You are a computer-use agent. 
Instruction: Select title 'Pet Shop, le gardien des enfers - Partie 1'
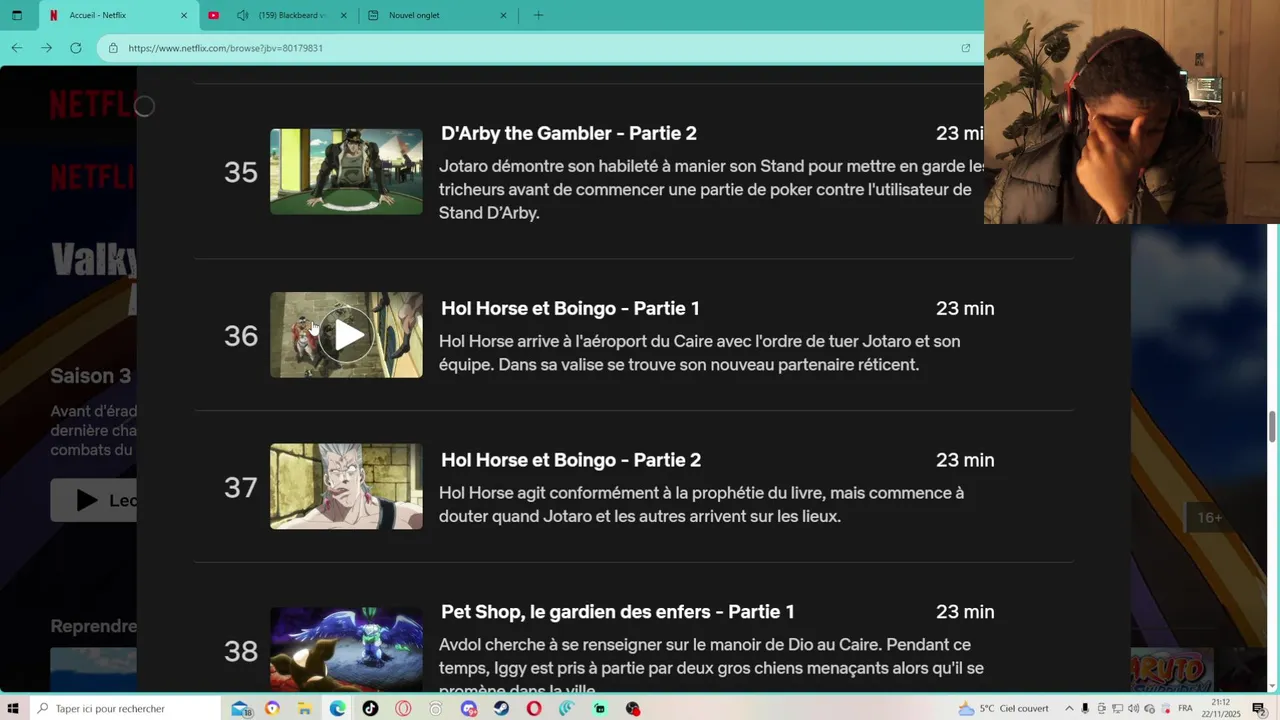tap(618, 611)
